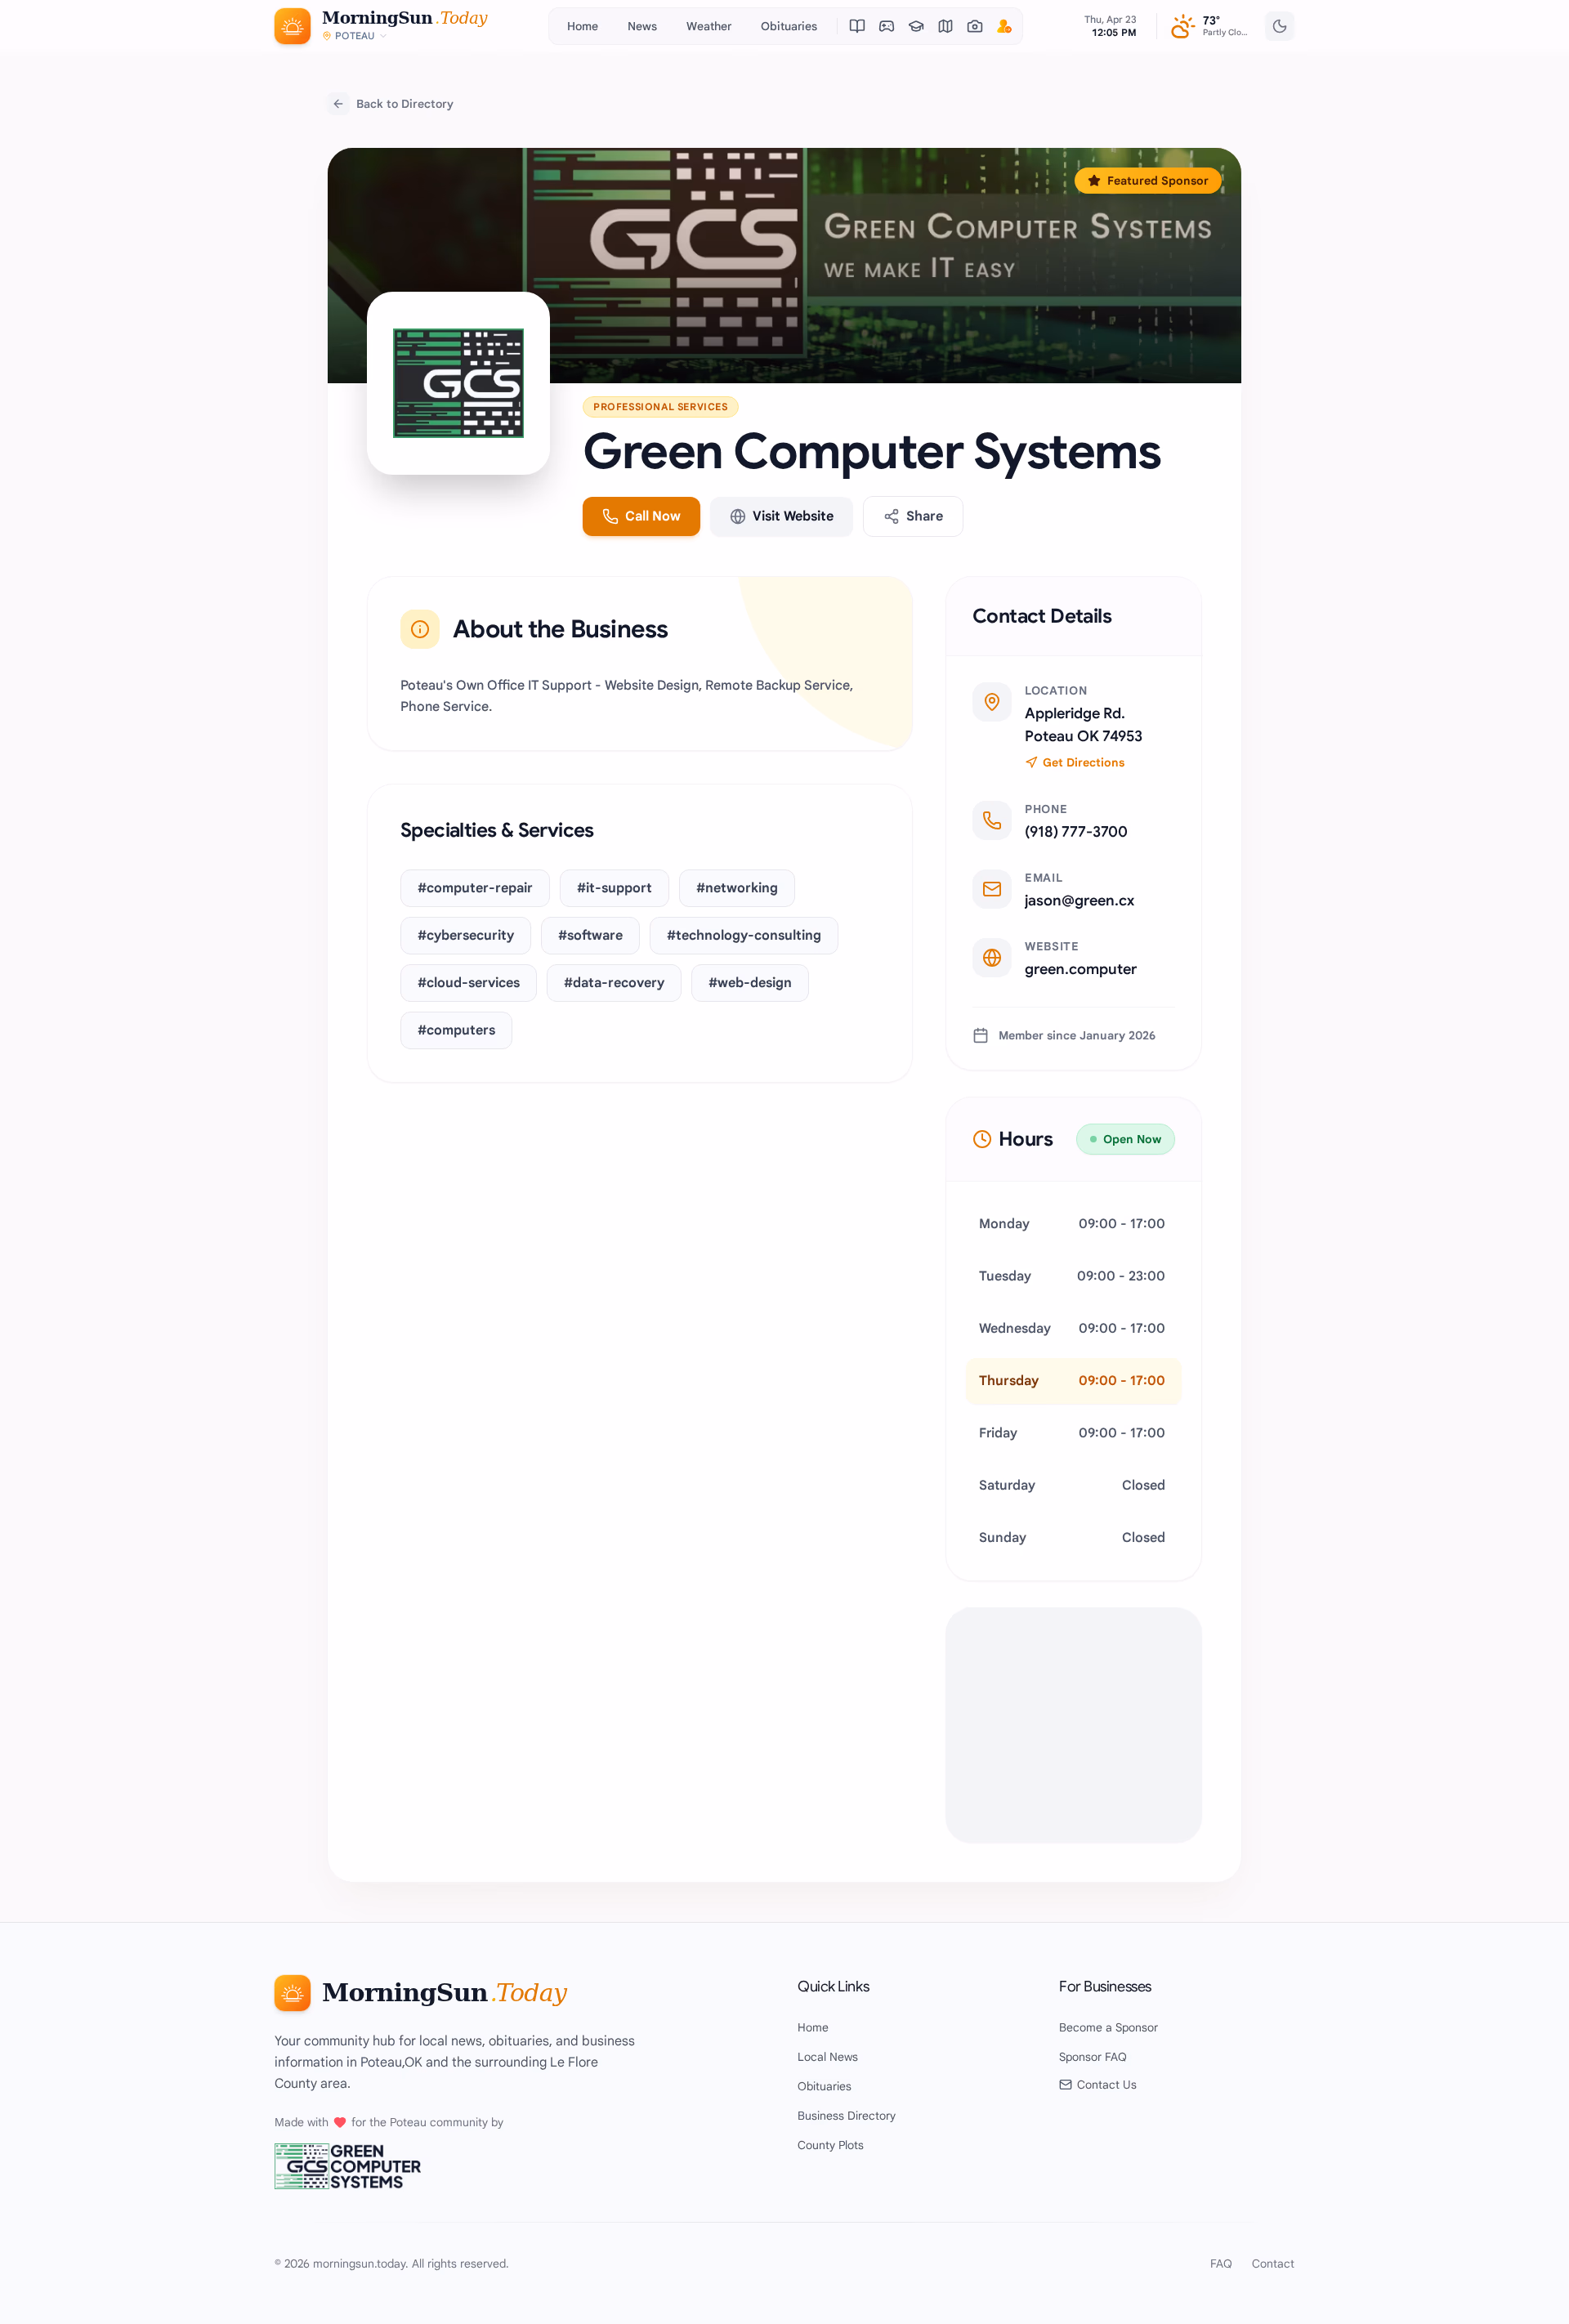
Task: Click email jason@green.cx
Action: [x=1080, y=901]
